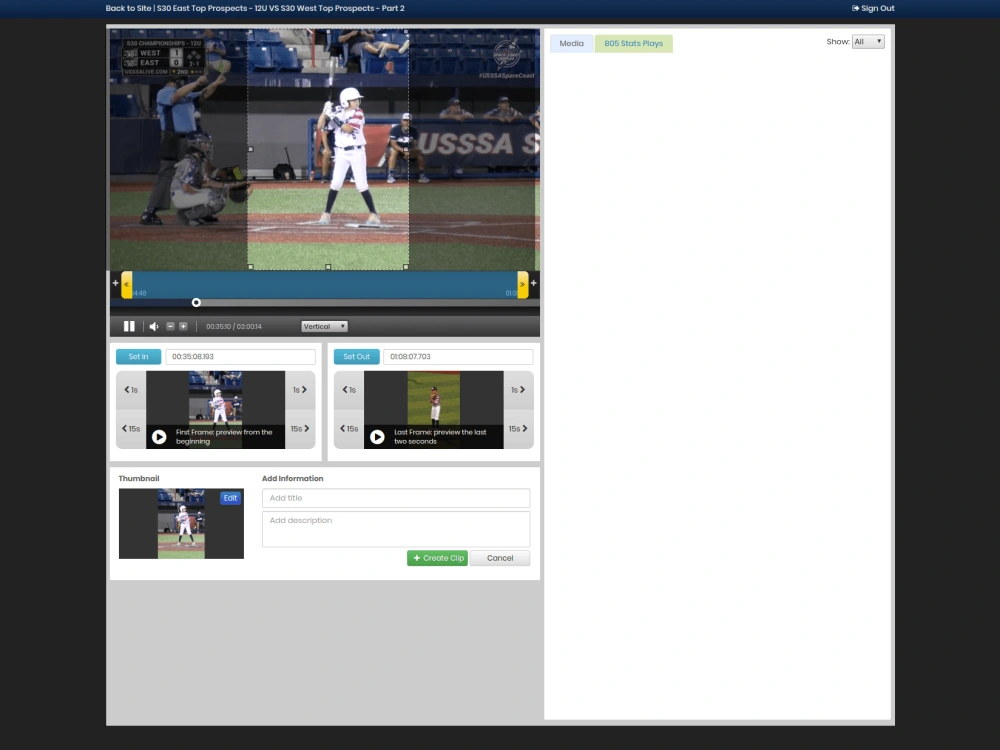The image size is (1000, 750).
Task: Click the blue clip range on timeline
Action: (325, 284)
